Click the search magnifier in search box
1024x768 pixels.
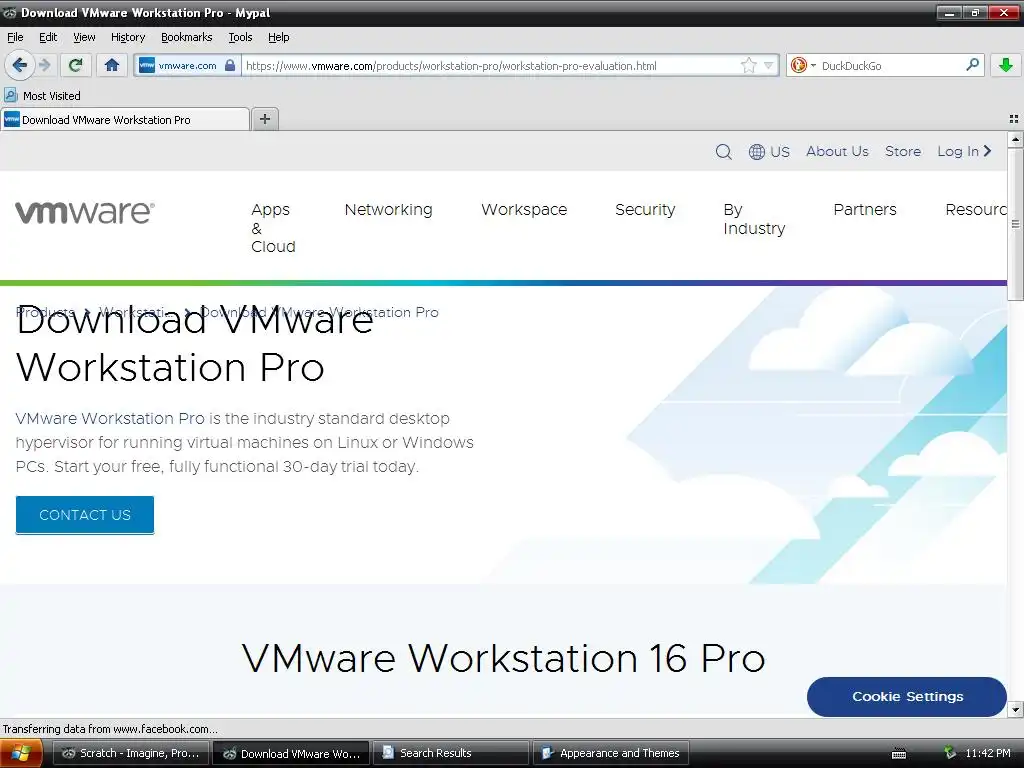click(x=972, y=65)
